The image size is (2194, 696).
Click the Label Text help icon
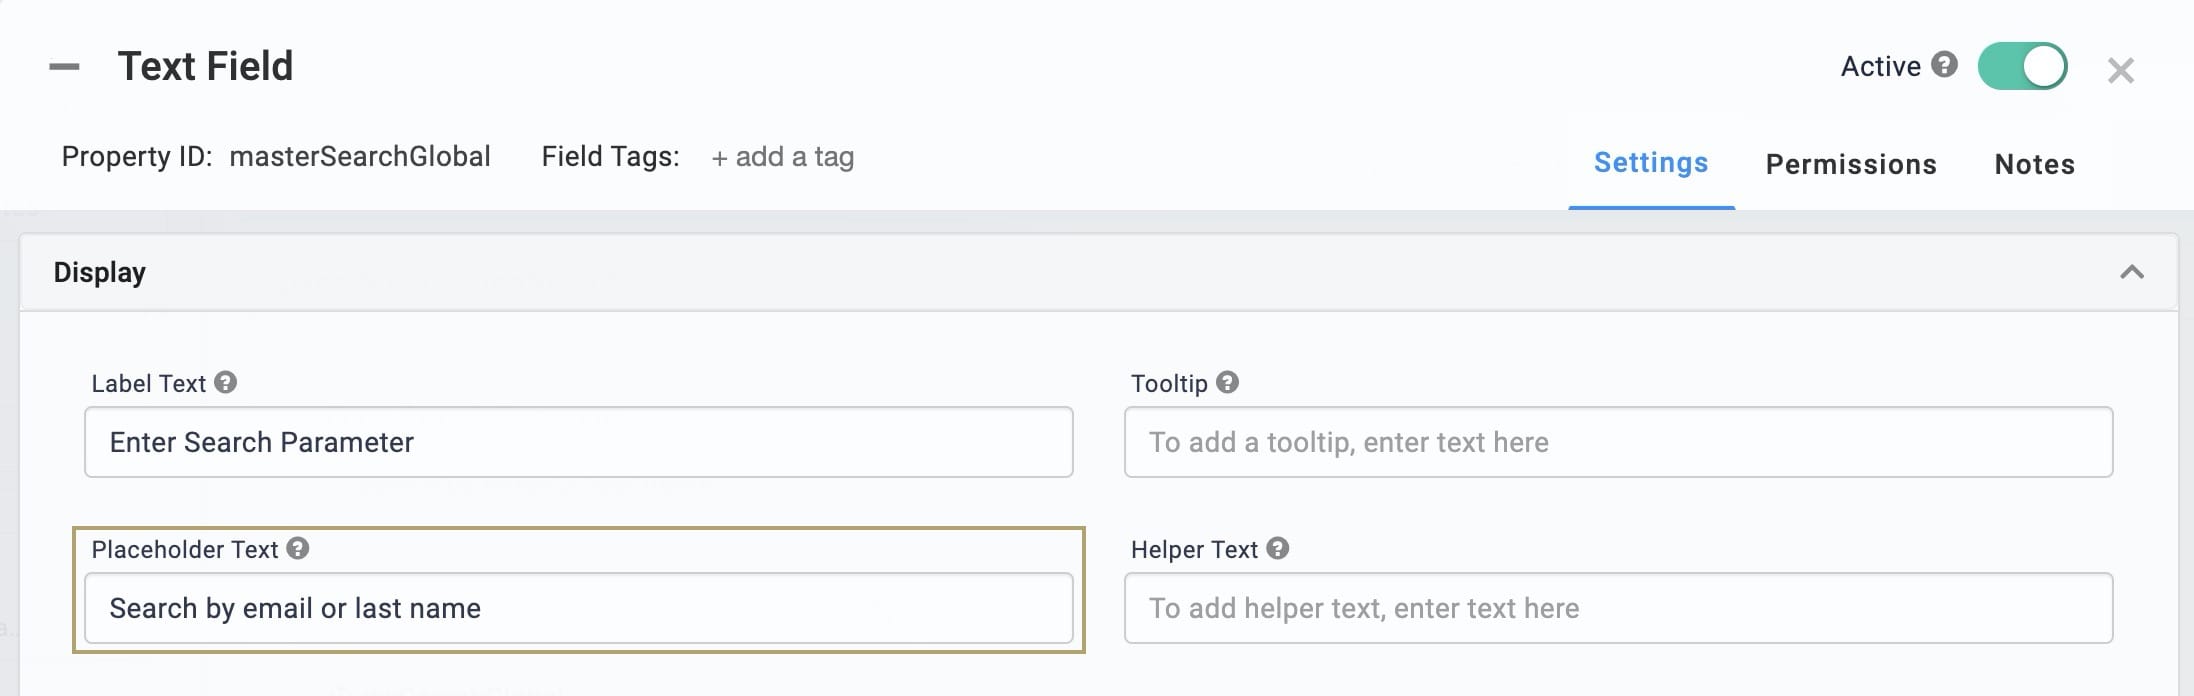[226, 382]
